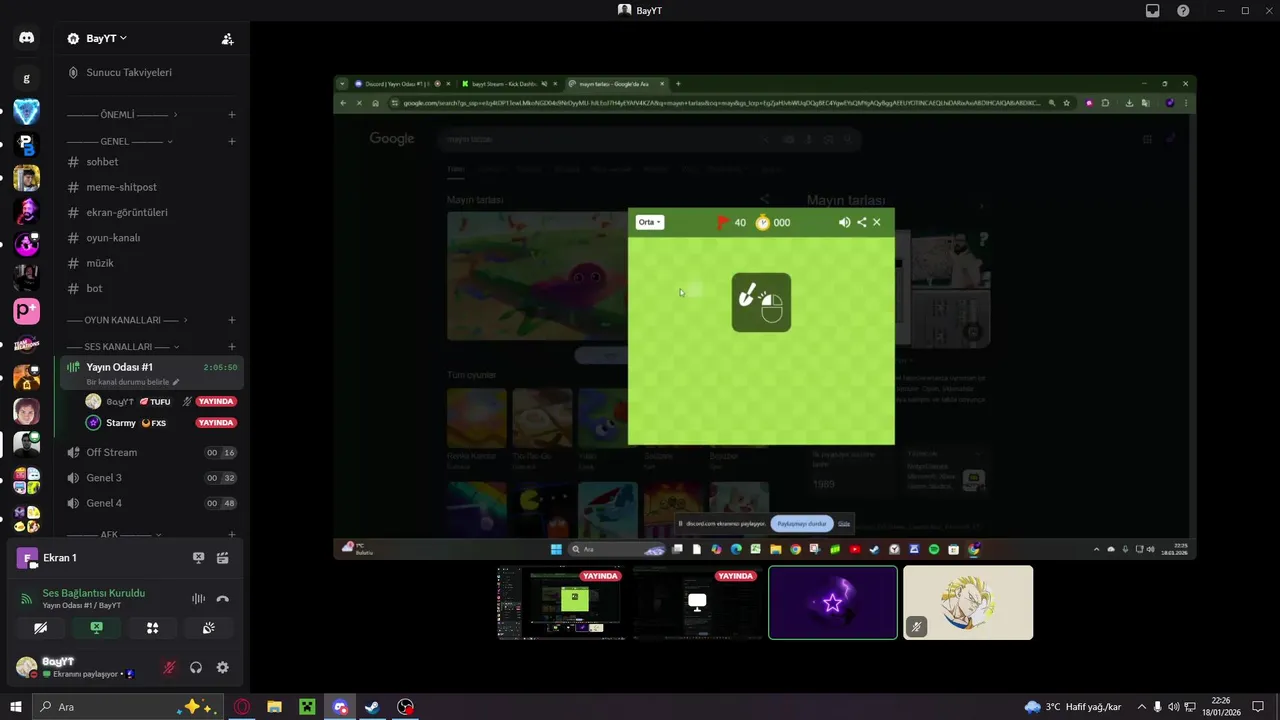Click Minesweeper share icon in stream
Viewport: 1280px width, 720px height.
(x=861, y=222)
